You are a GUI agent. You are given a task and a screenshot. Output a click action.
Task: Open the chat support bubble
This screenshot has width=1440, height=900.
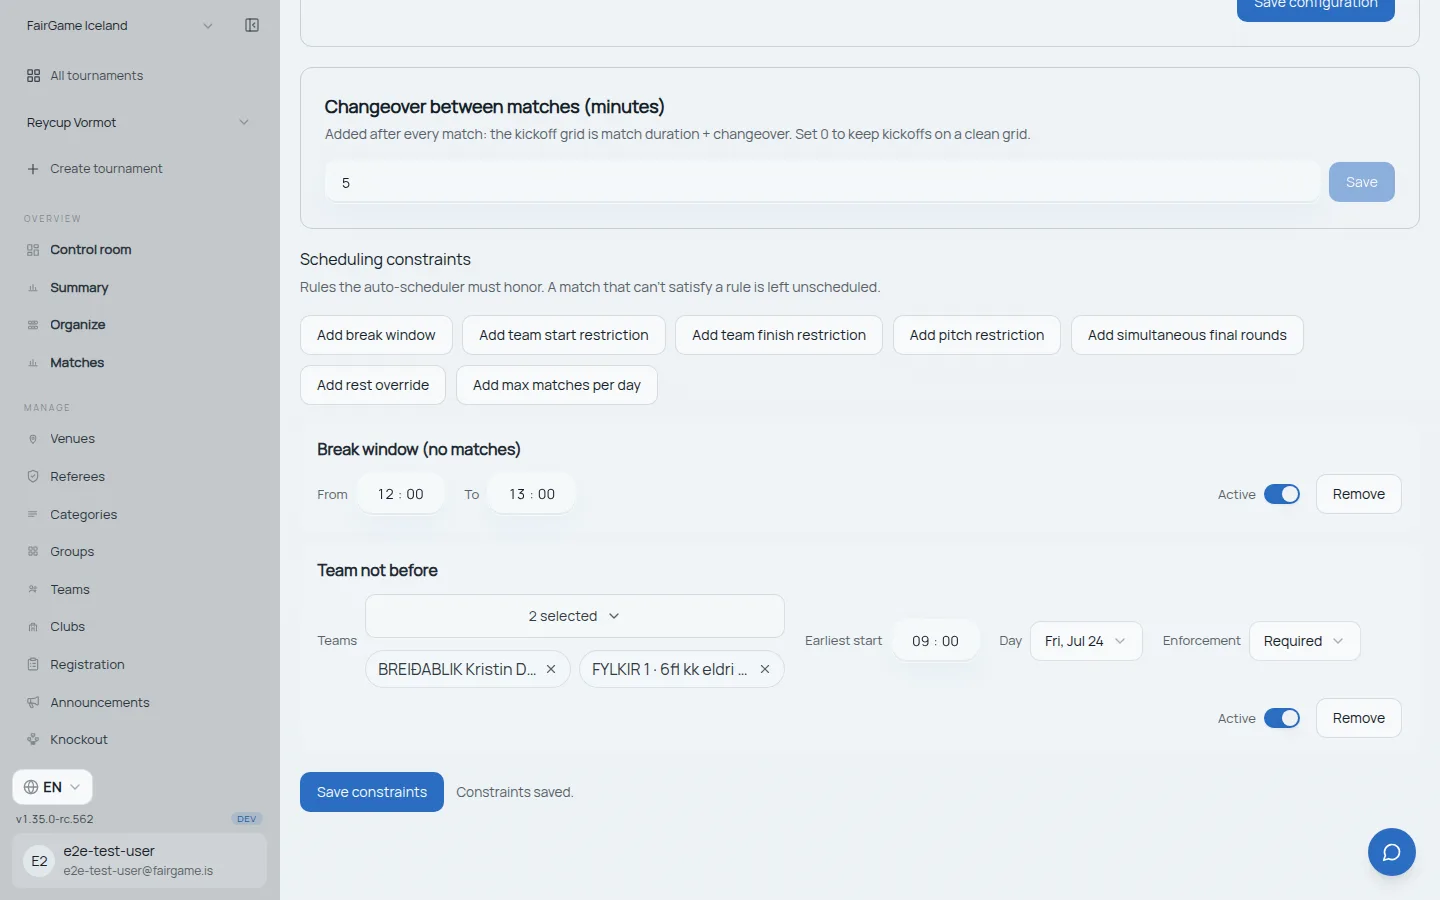tap(1391, 852)
